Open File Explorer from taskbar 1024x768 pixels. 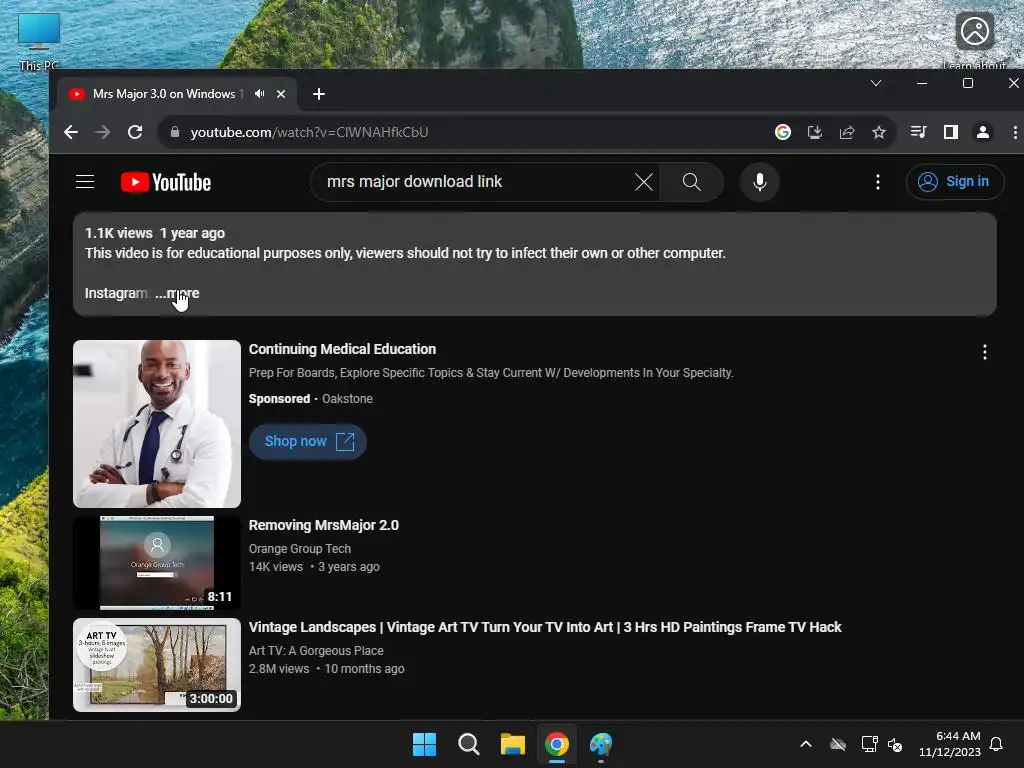(513, 744)
